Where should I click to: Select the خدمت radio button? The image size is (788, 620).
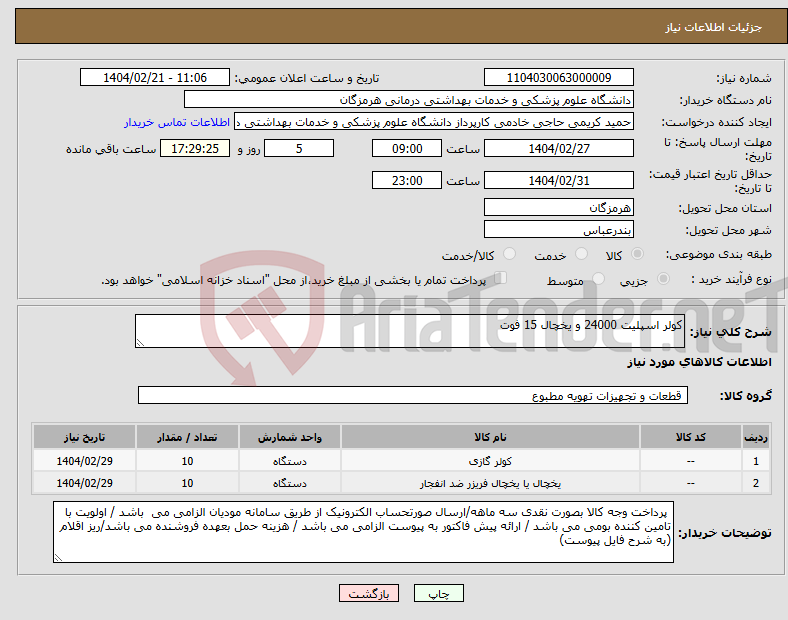click(581, 254)
